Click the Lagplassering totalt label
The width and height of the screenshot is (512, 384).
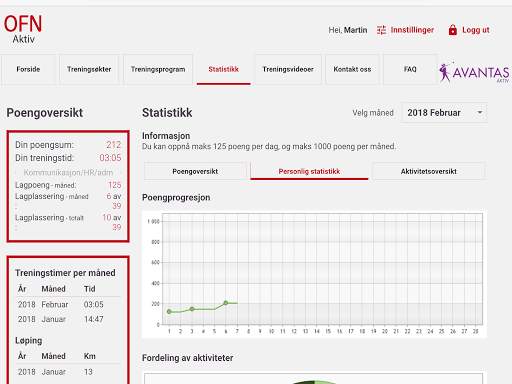click(49, 218)
